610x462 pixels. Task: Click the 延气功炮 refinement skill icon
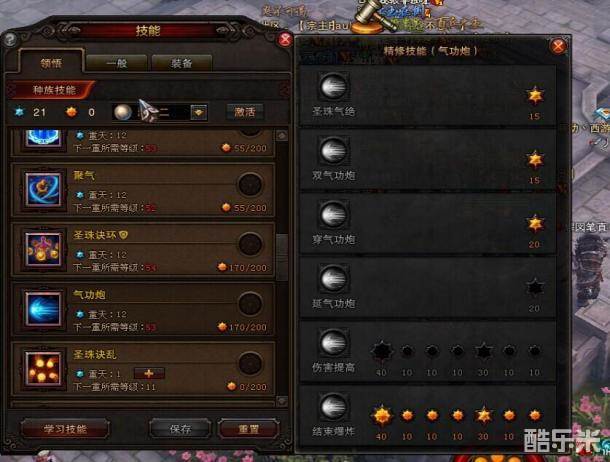click(333, 278)
